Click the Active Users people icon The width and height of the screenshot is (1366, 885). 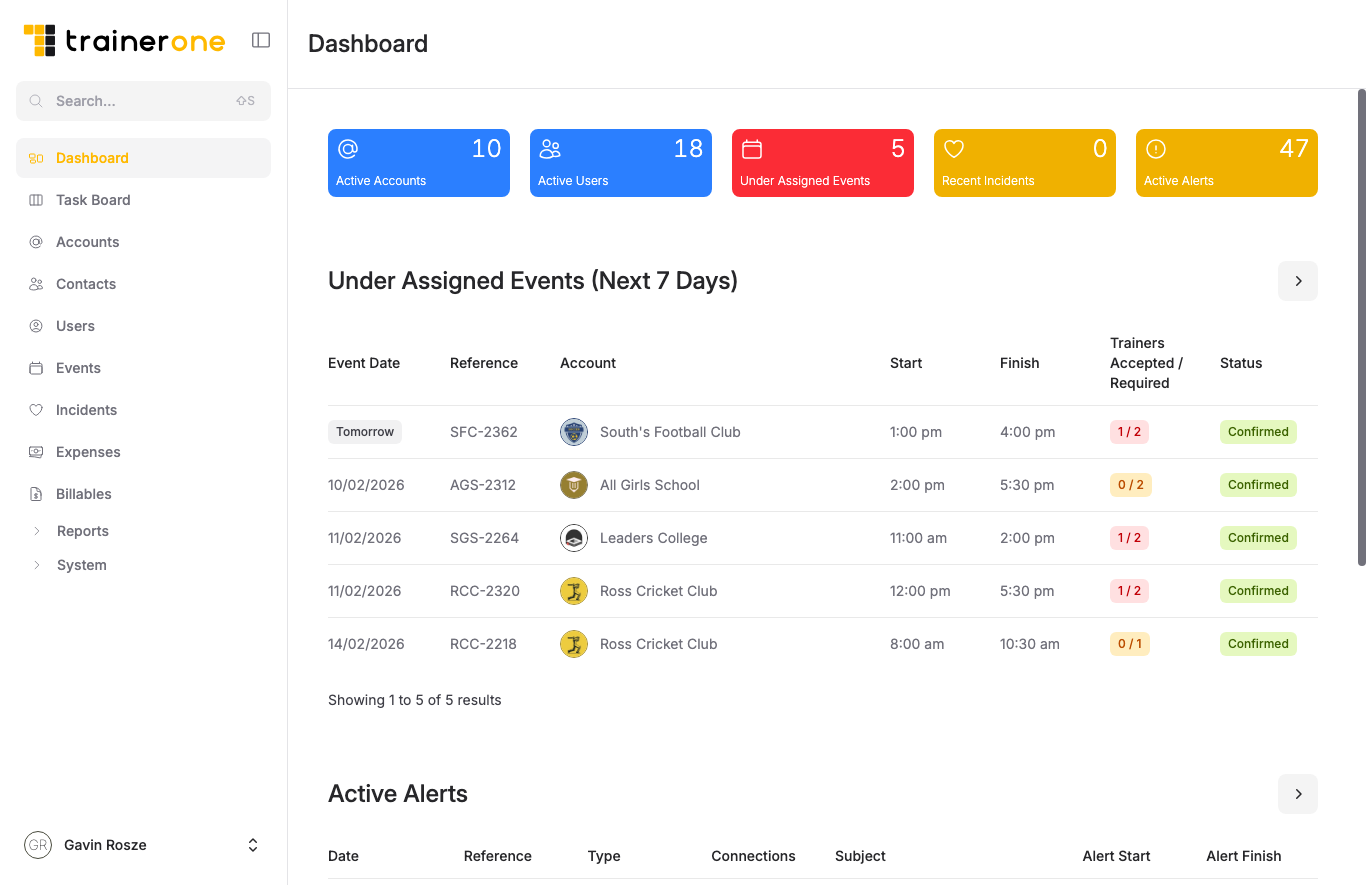[550, 148]
